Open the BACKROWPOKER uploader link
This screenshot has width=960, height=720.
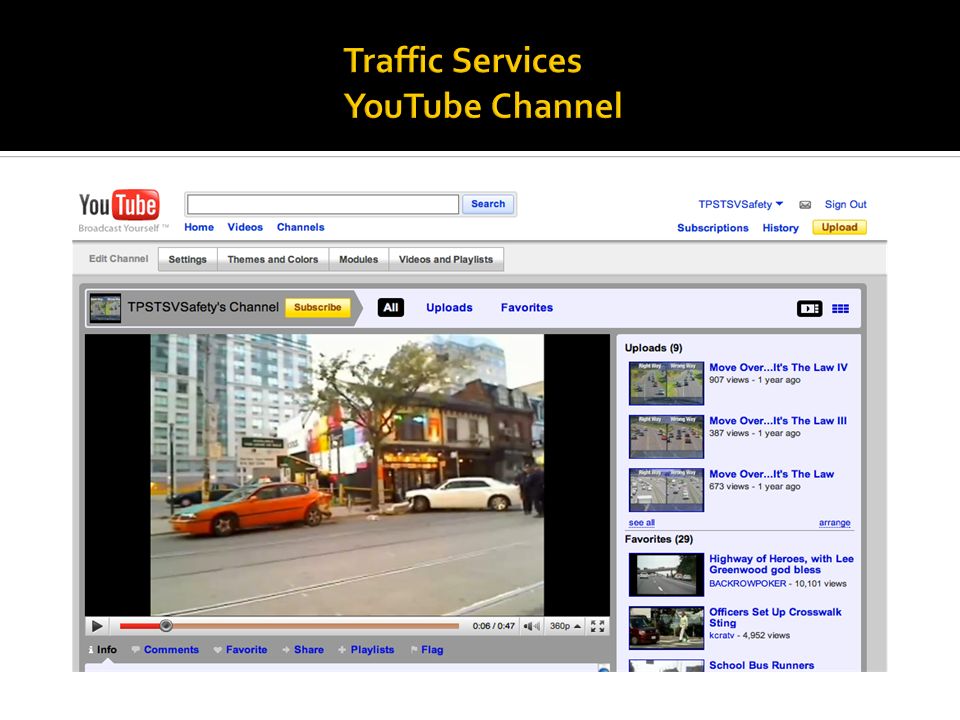pyautogui.click(x=748, y=583)
